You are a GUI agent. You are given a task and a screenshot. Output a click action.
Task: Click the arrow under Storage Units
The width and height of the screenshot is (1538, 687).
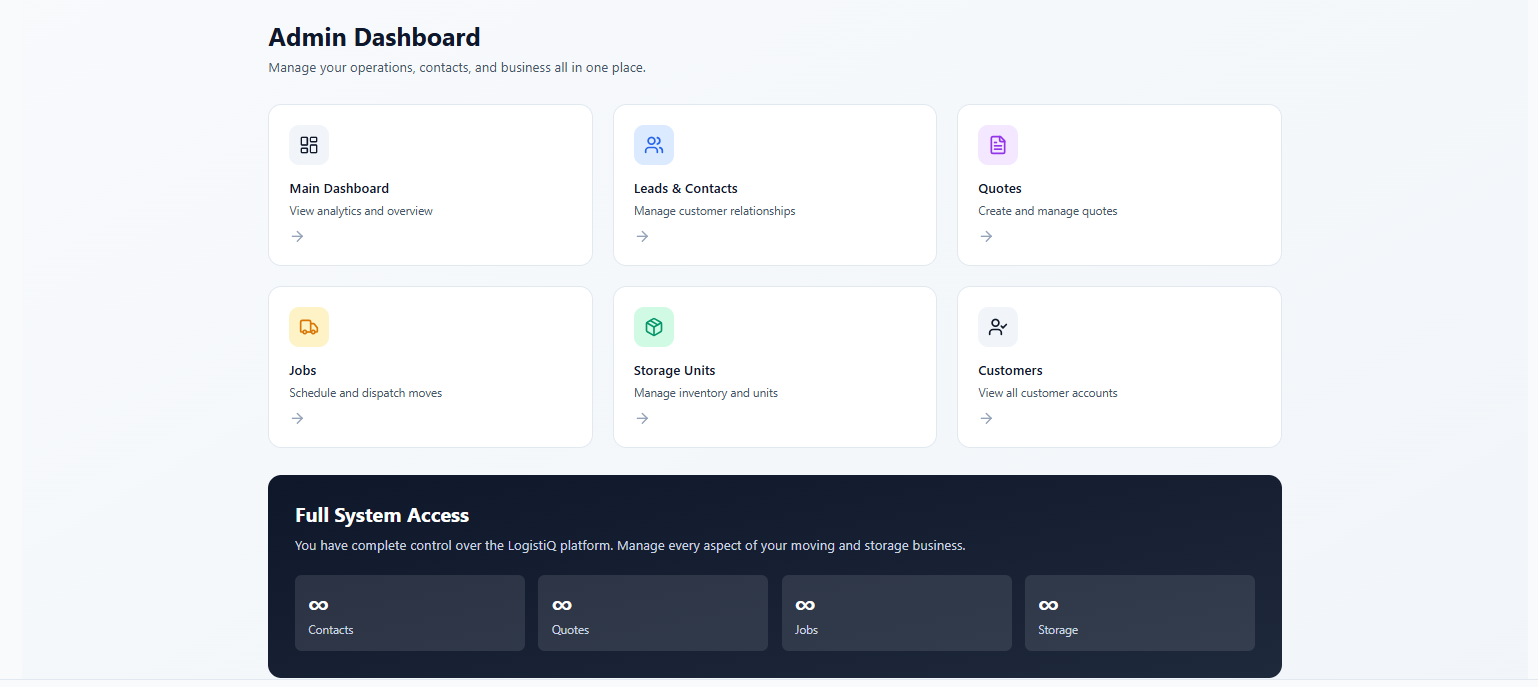642,419
